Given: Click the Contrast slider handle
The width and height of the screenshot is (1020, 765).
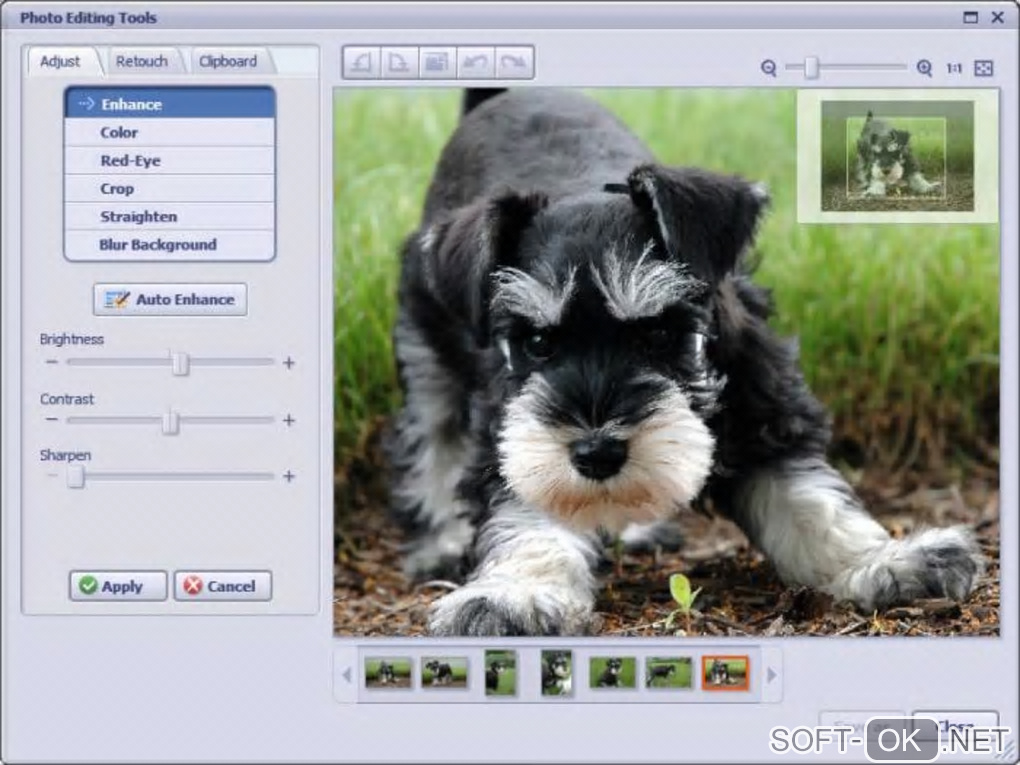Looking at the screenshot, I should tap(170, 422).
